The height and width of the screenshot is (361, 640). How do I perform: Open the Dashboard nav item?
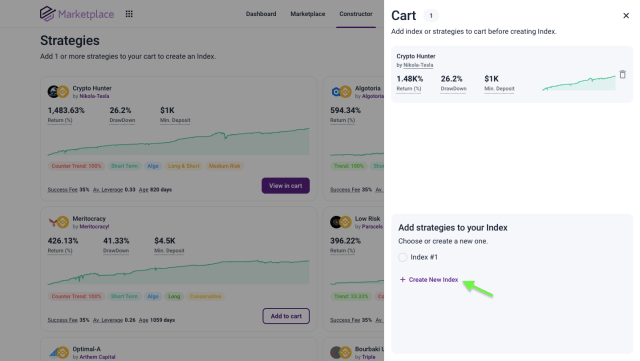coord(261,14)
